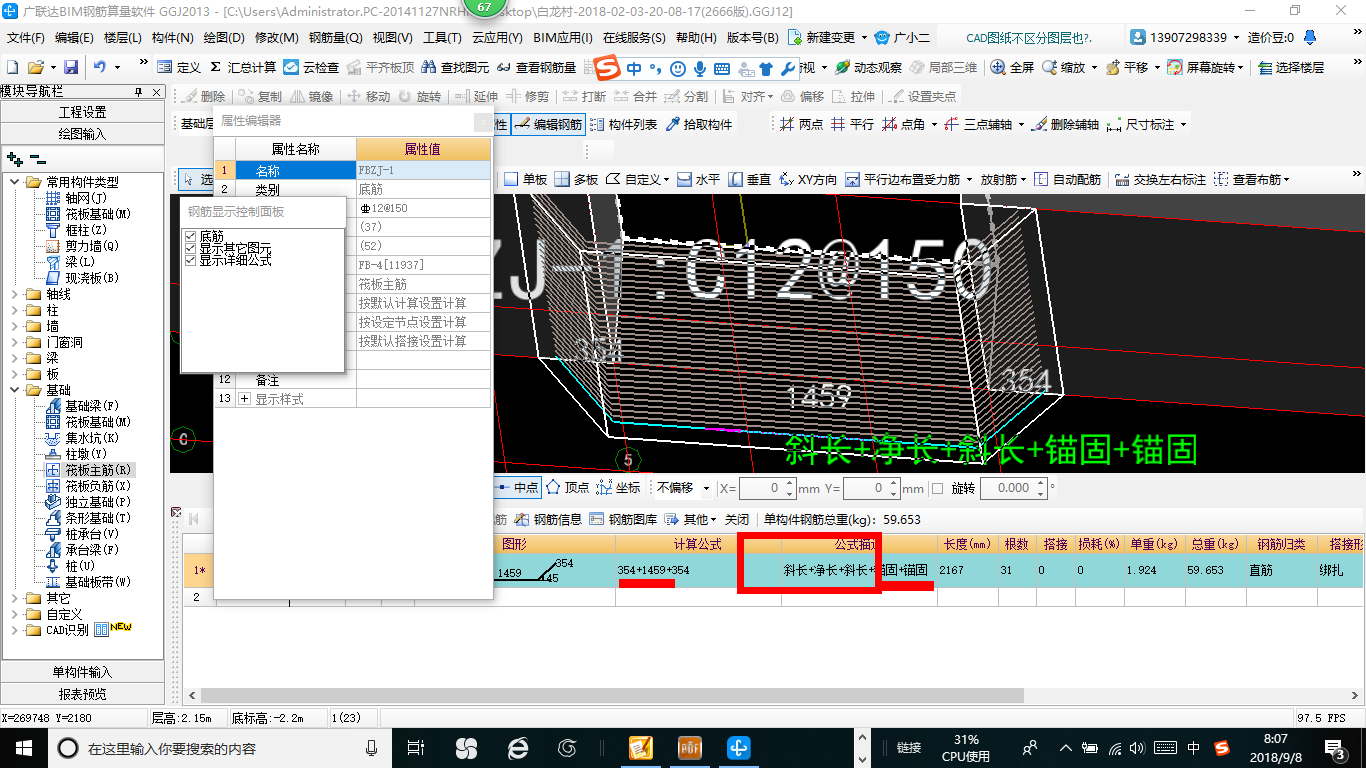Screen dimensions: 1366x768
Task: Open 工具(T) menu
Action: (443, 38)
